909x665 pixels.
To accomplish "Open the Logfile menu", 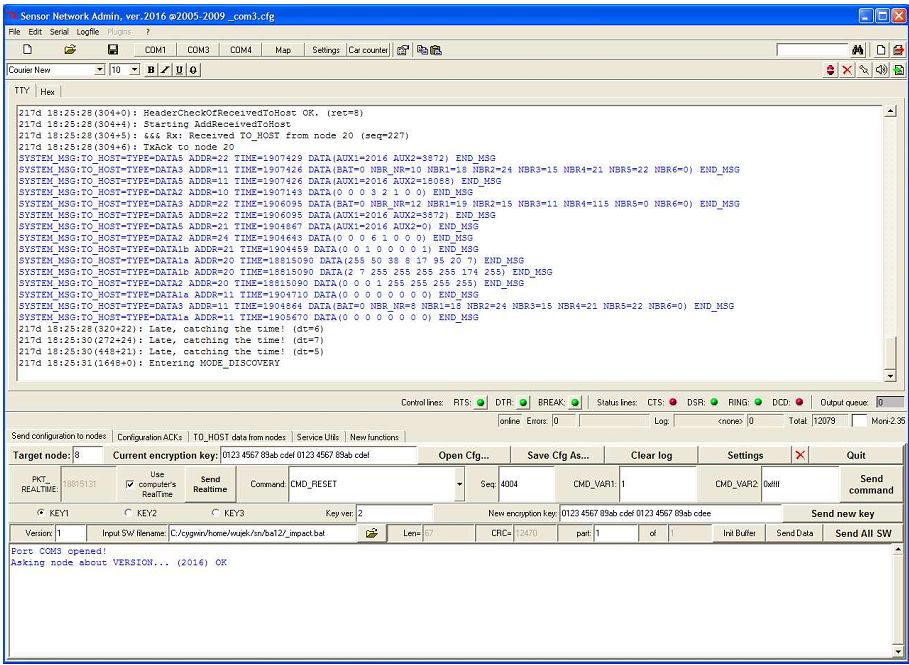I will click(x=88, y=32).
